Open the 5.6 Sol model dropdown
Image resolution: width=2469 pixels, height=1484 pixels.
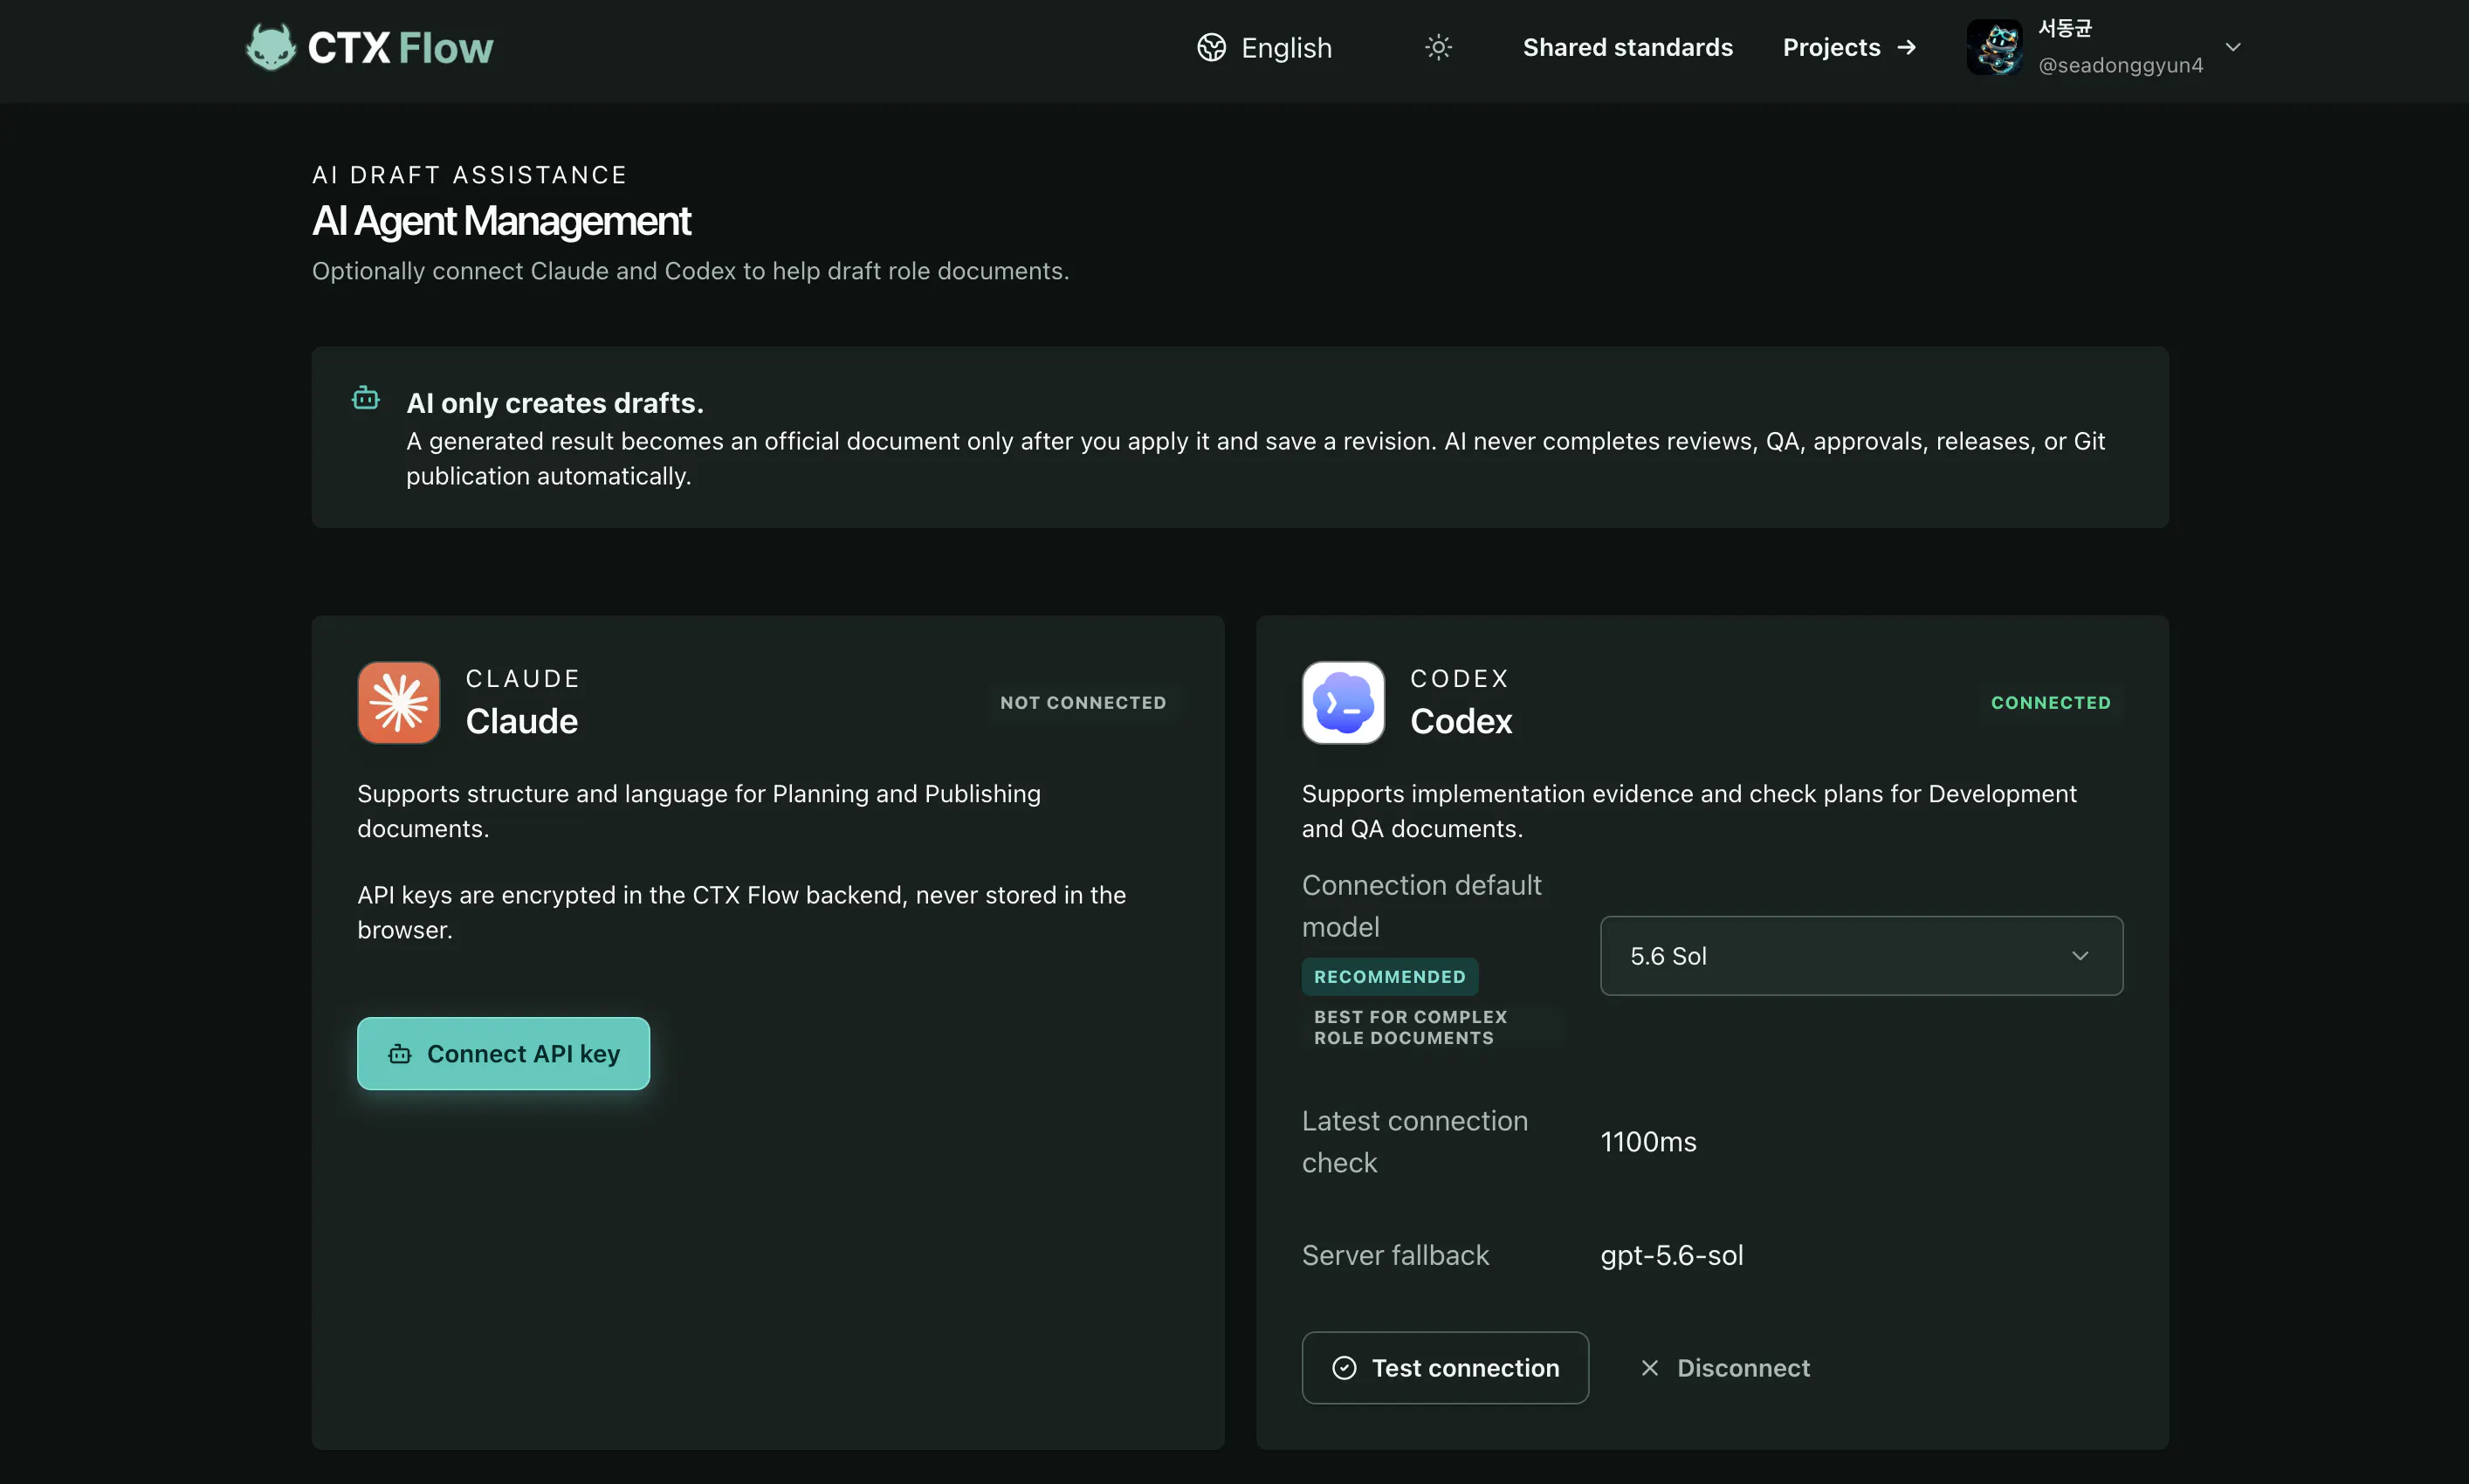pos(1861,955)
